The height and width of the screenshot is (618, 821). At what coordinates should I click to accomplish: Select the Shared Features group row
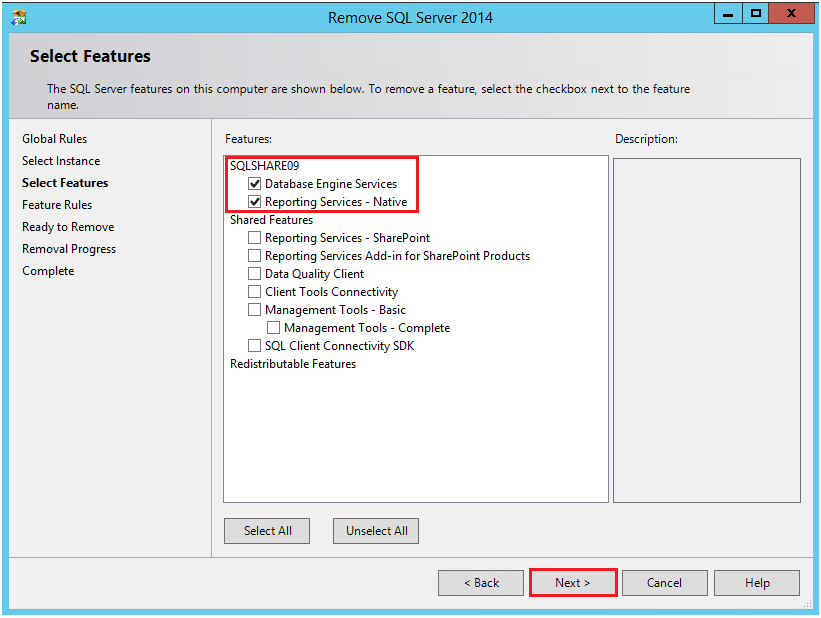(x=271, y=220)
